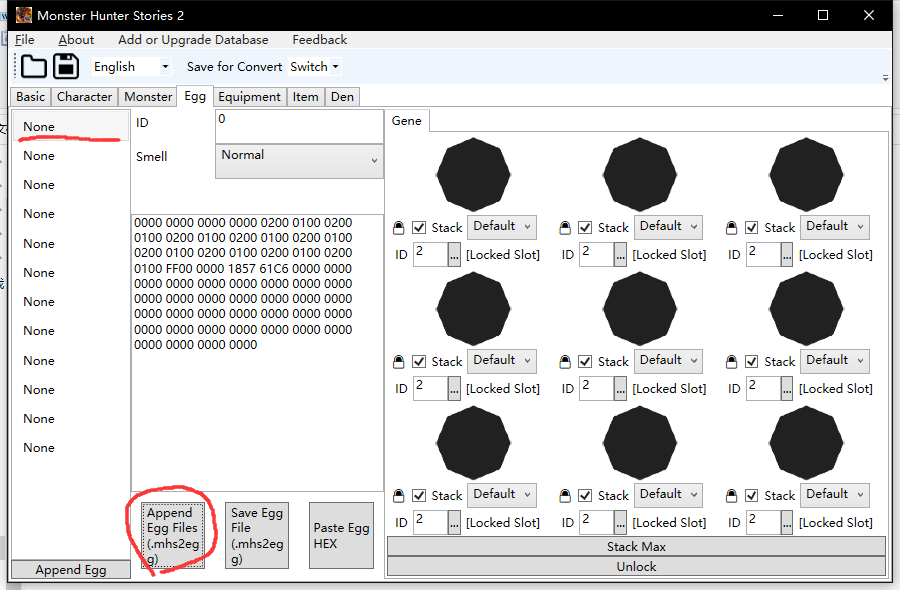Image resolution: width=900 pixels, height=590 pixels.
Task: Click Paste Egg HEX button
Action: point(341,535)
